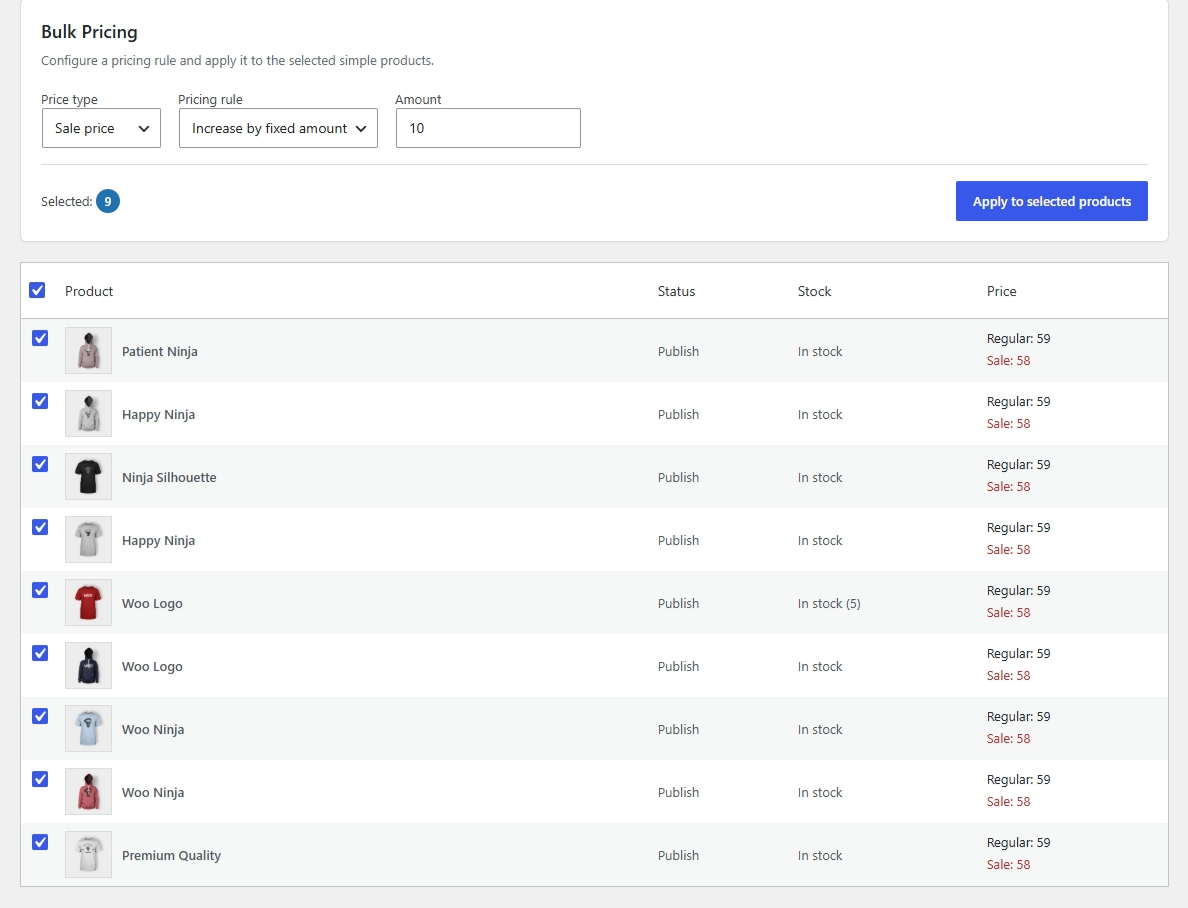Click the Ninja Silhouette black t-shirt thumbnail

(x=89, y=477)
